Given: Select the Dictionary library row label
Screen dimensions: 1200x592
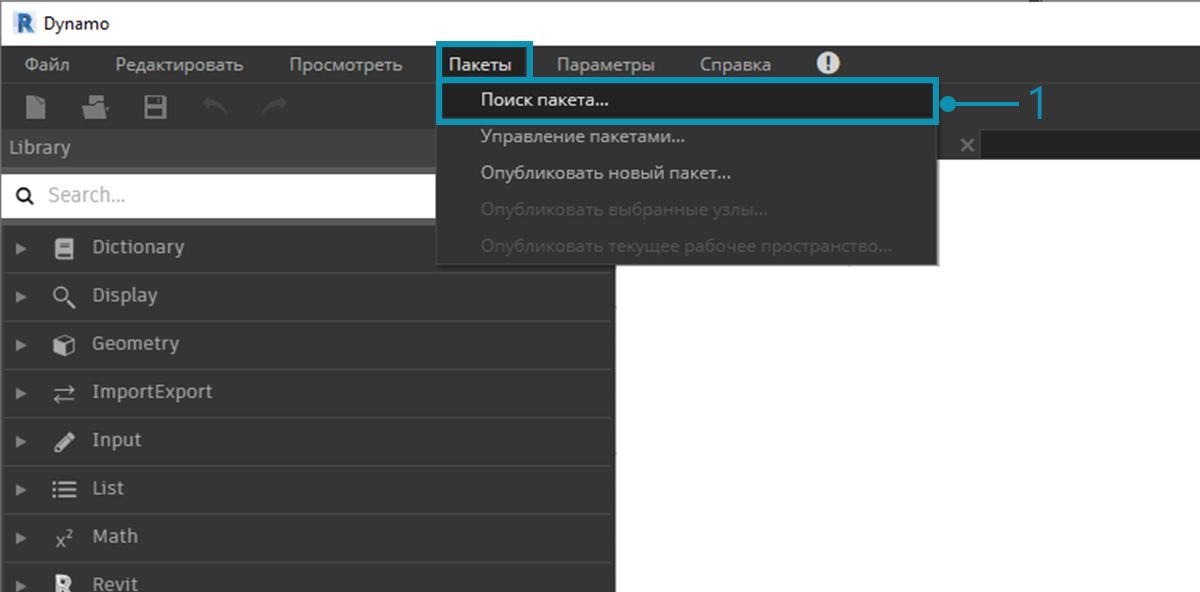Looking at the screenshot, I should (x=138, y=247).
